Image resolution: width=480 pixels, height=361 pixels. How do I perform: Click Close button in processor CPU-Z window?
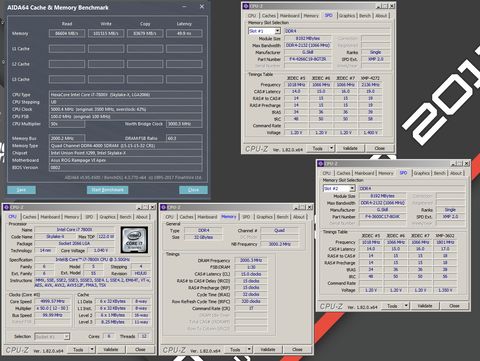pyautogui.click(x=140, y=350)
